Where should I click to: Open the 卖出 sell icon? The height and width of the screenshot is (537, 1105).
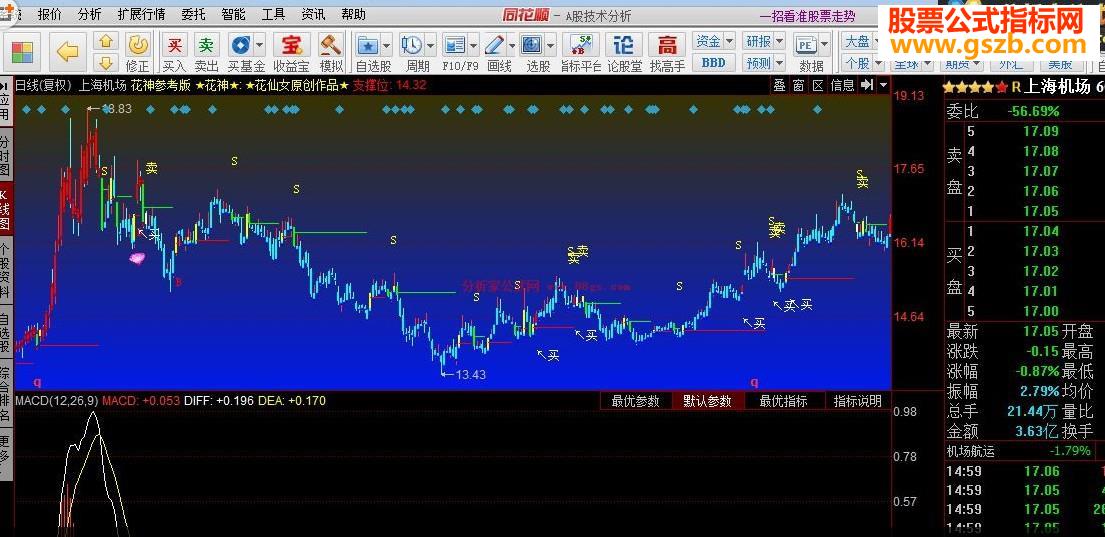(206, 46)
